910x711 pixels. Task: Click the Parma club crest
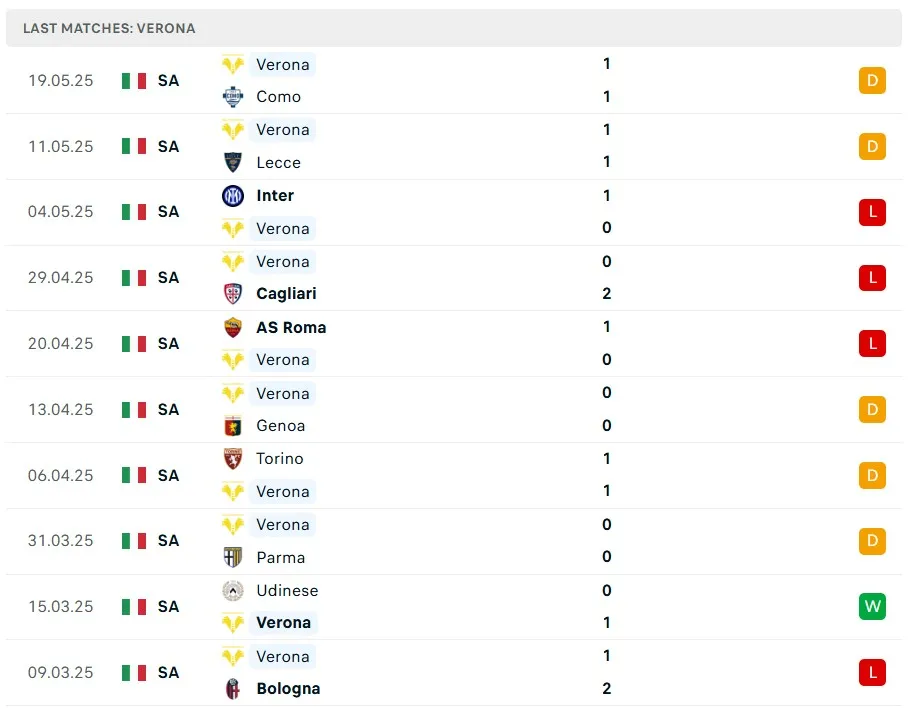(x=233, y=558)
